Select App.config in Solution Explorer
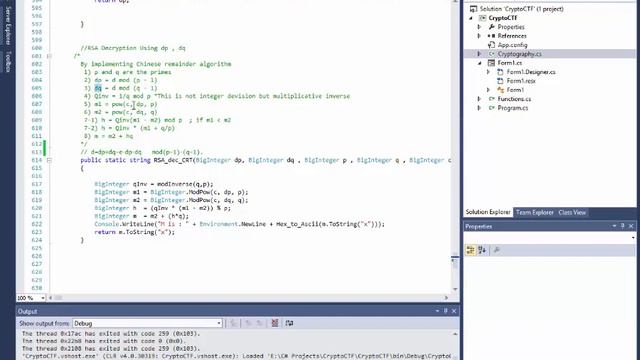The height and width of the screenshot is (360, 640). coord(512,45)
